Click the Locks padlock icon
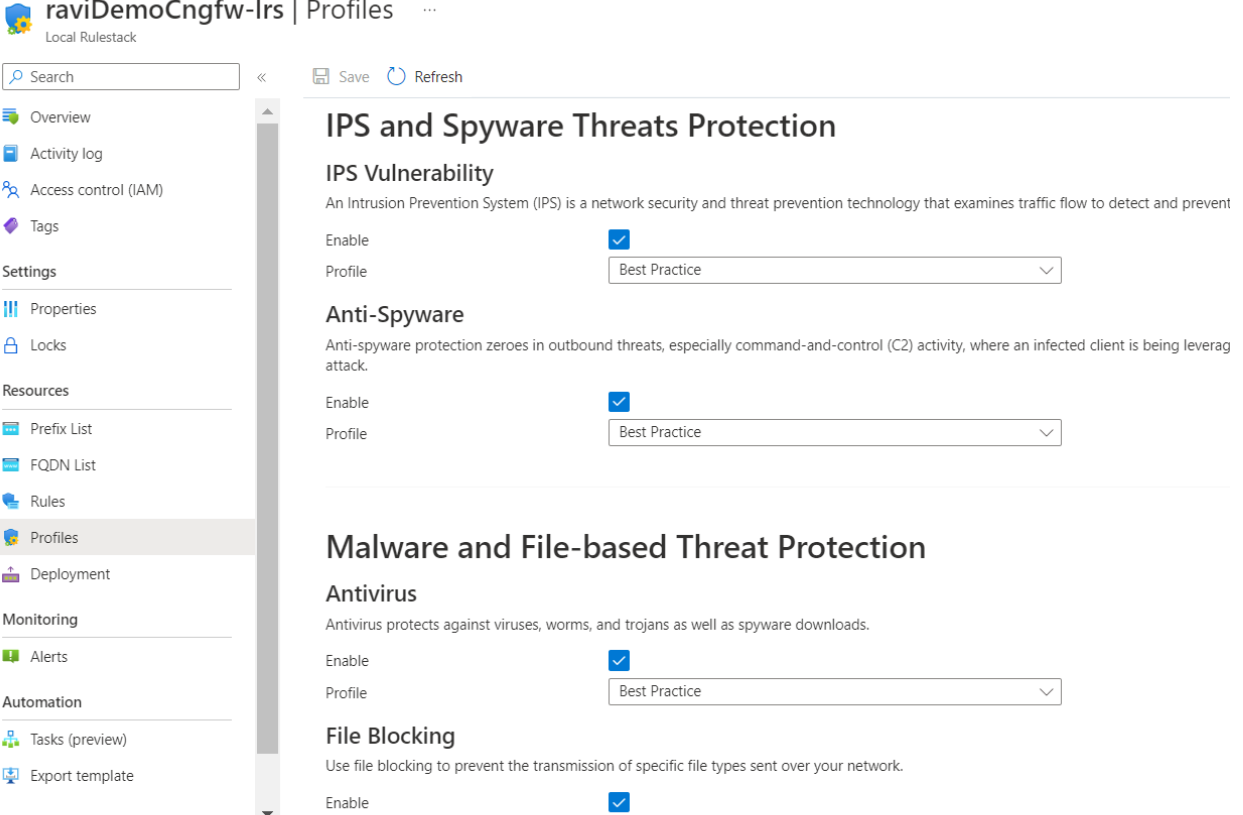 (x=11, y=345)
